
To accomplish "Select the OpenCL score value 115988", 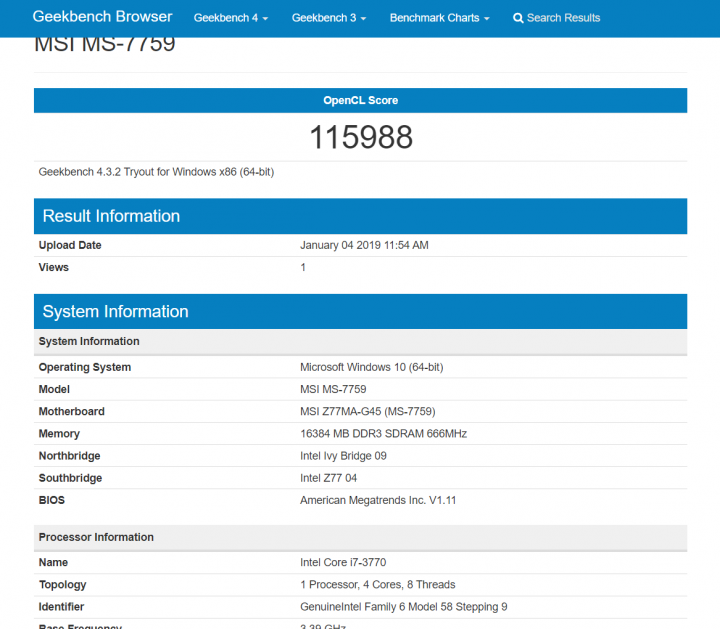I will click(x=360, y=137).
